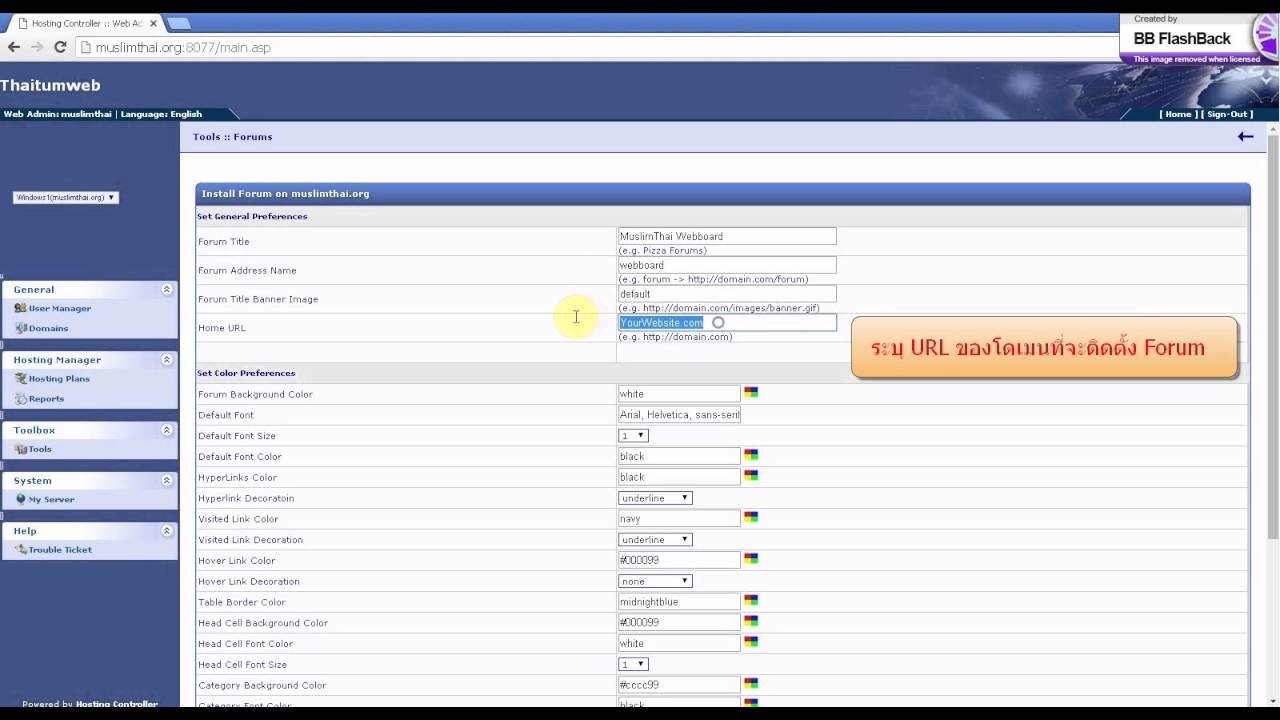Open the Trouble Ticket link
Screen dimensions: 1280x720
click(x=60, y=550)
